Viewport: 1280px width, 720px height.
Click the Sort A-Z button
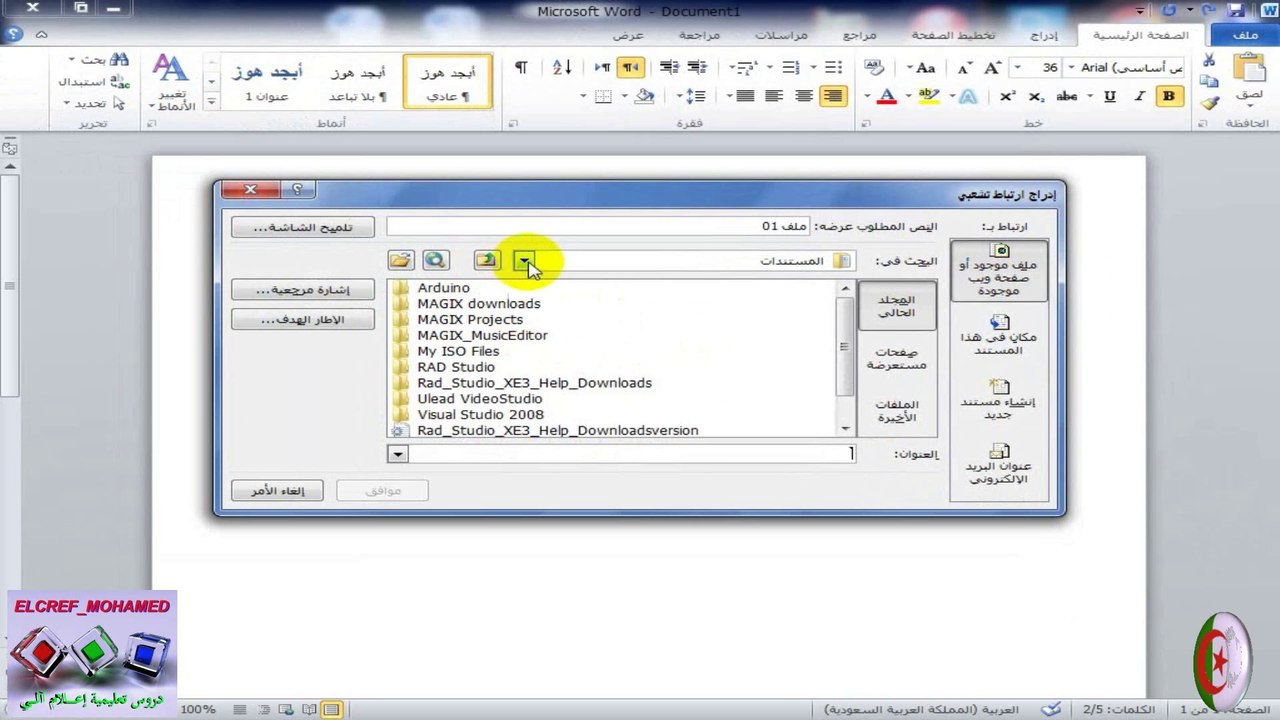(562, 68)
